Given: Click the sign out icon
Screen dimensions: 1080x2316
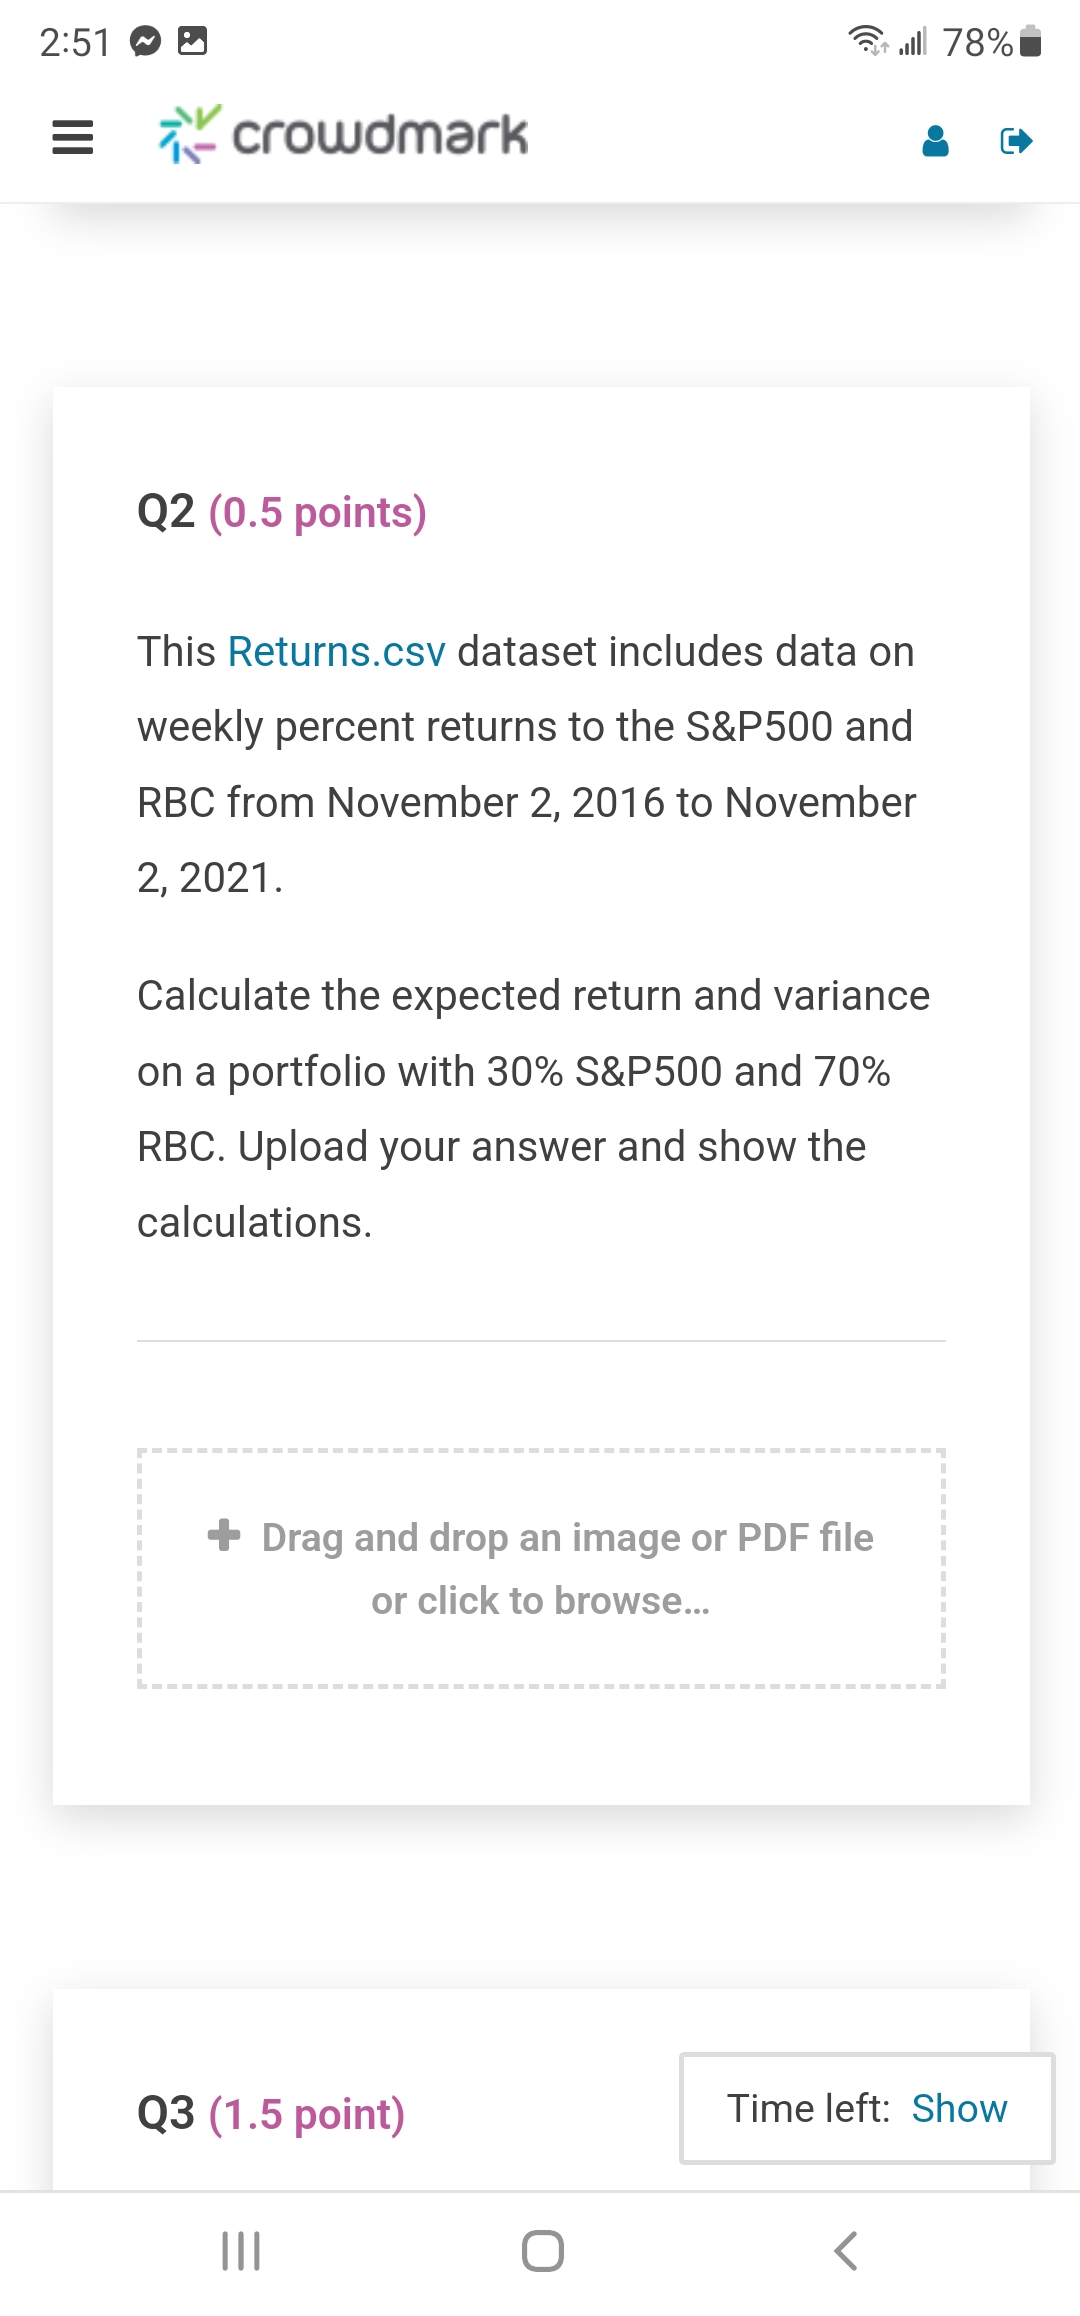Looking at the screenshot, I should [1016, 141].
